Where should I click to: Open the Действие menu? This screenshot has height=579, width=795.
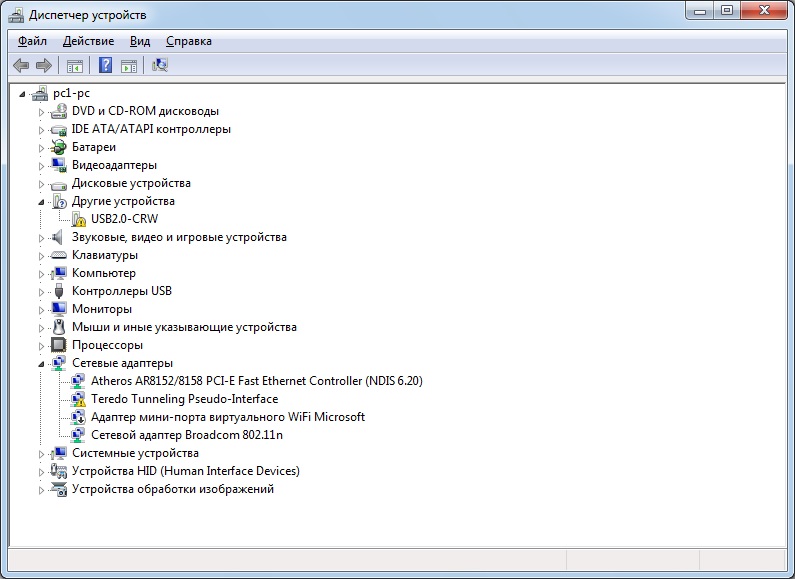tap(88, 41)
